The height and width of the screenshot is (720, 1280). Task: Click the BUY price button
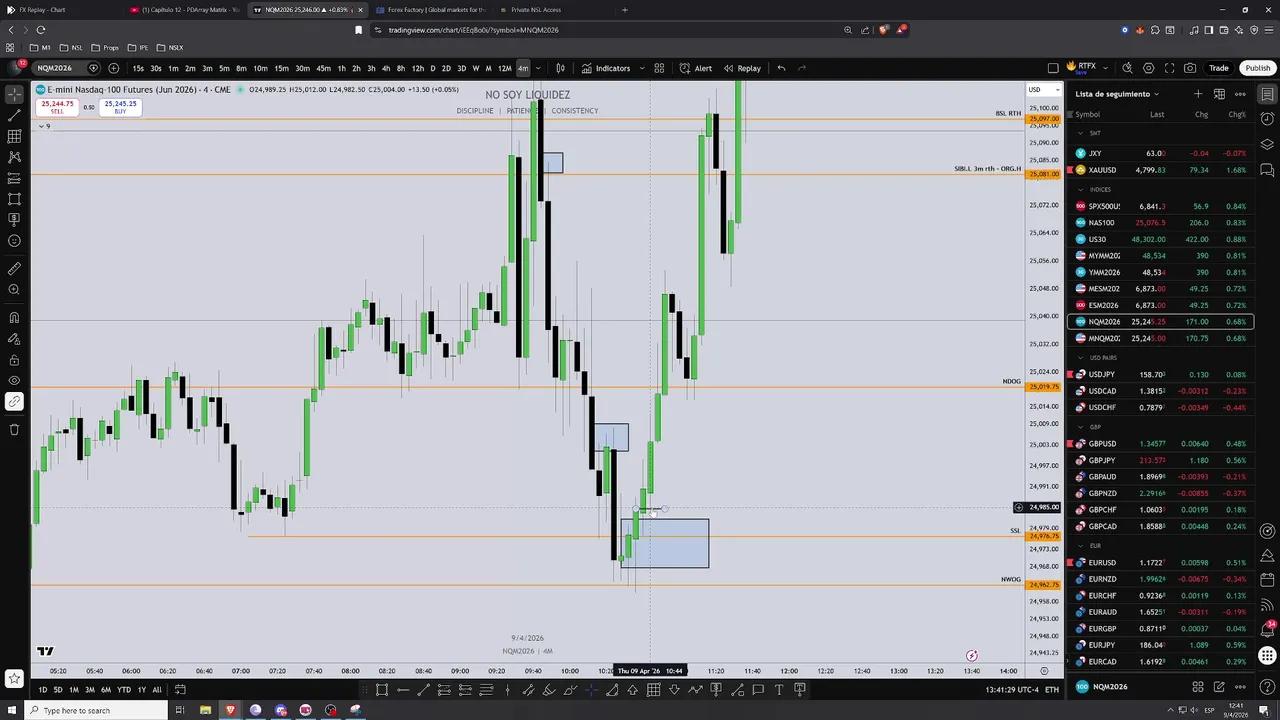(120, 106)
